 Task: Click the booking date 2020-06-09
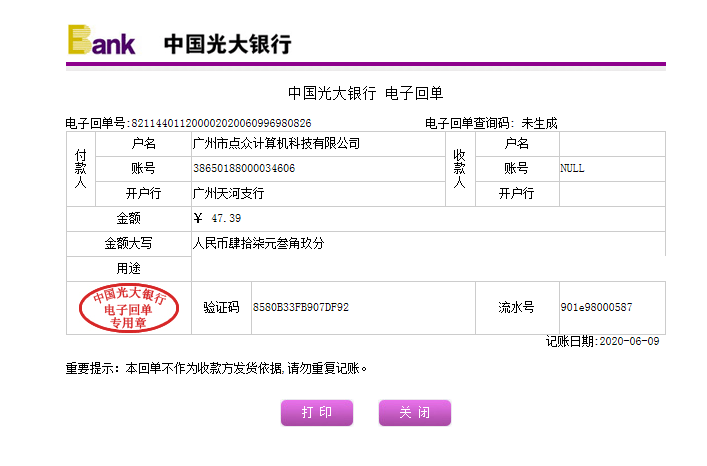[x=629, y=341]
